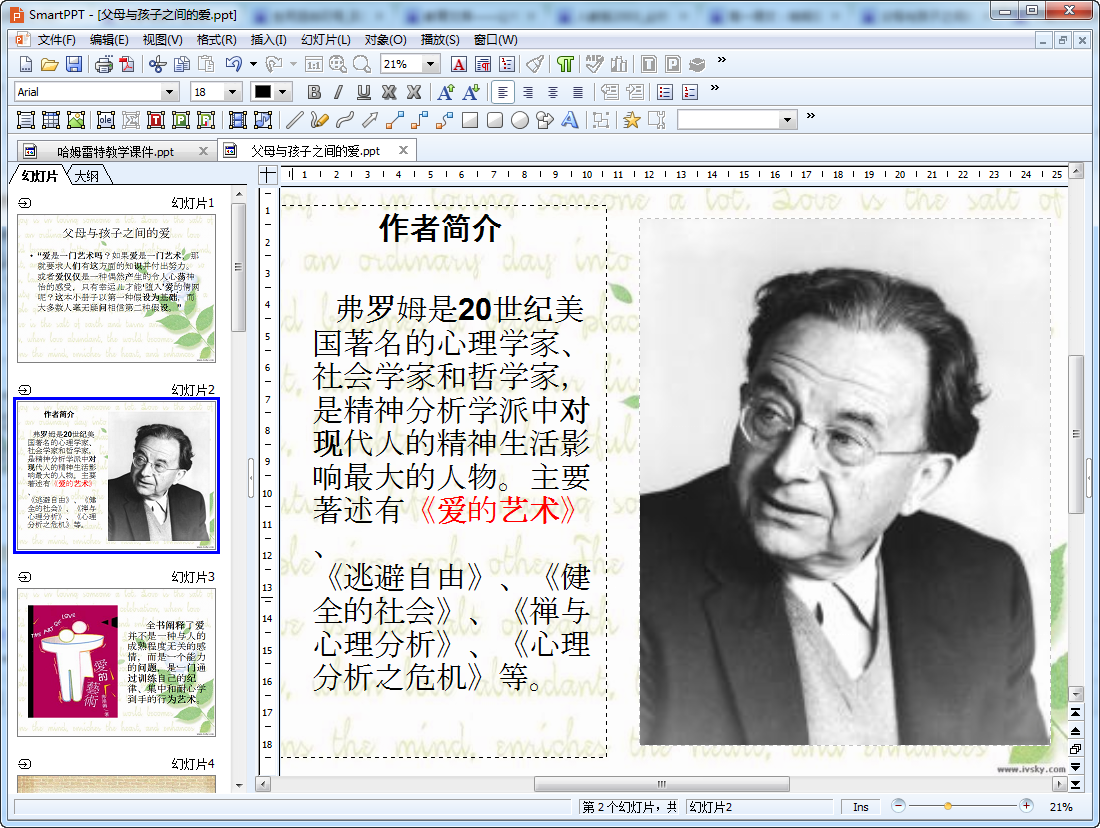Select the 幻灯片3 slide thumbnail
The width and height of the screenshot is (1100, 828).
click(116, 662)
